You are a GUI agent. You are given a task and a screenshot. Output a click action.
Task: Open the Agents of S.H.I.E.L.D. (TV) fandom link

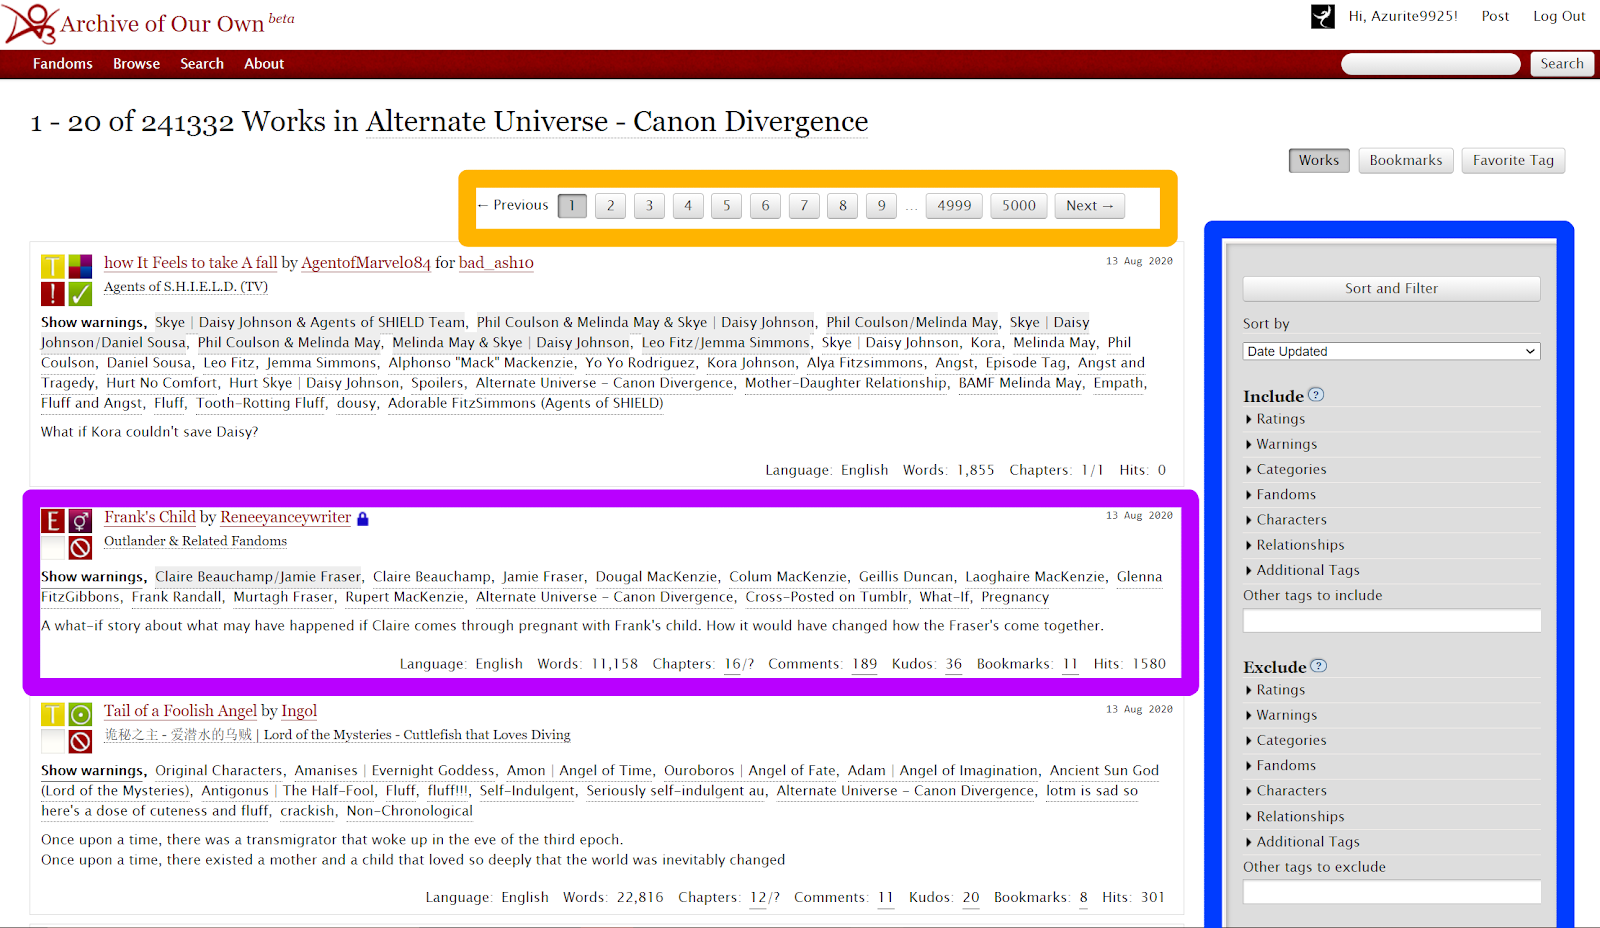[x=186, y=287]
